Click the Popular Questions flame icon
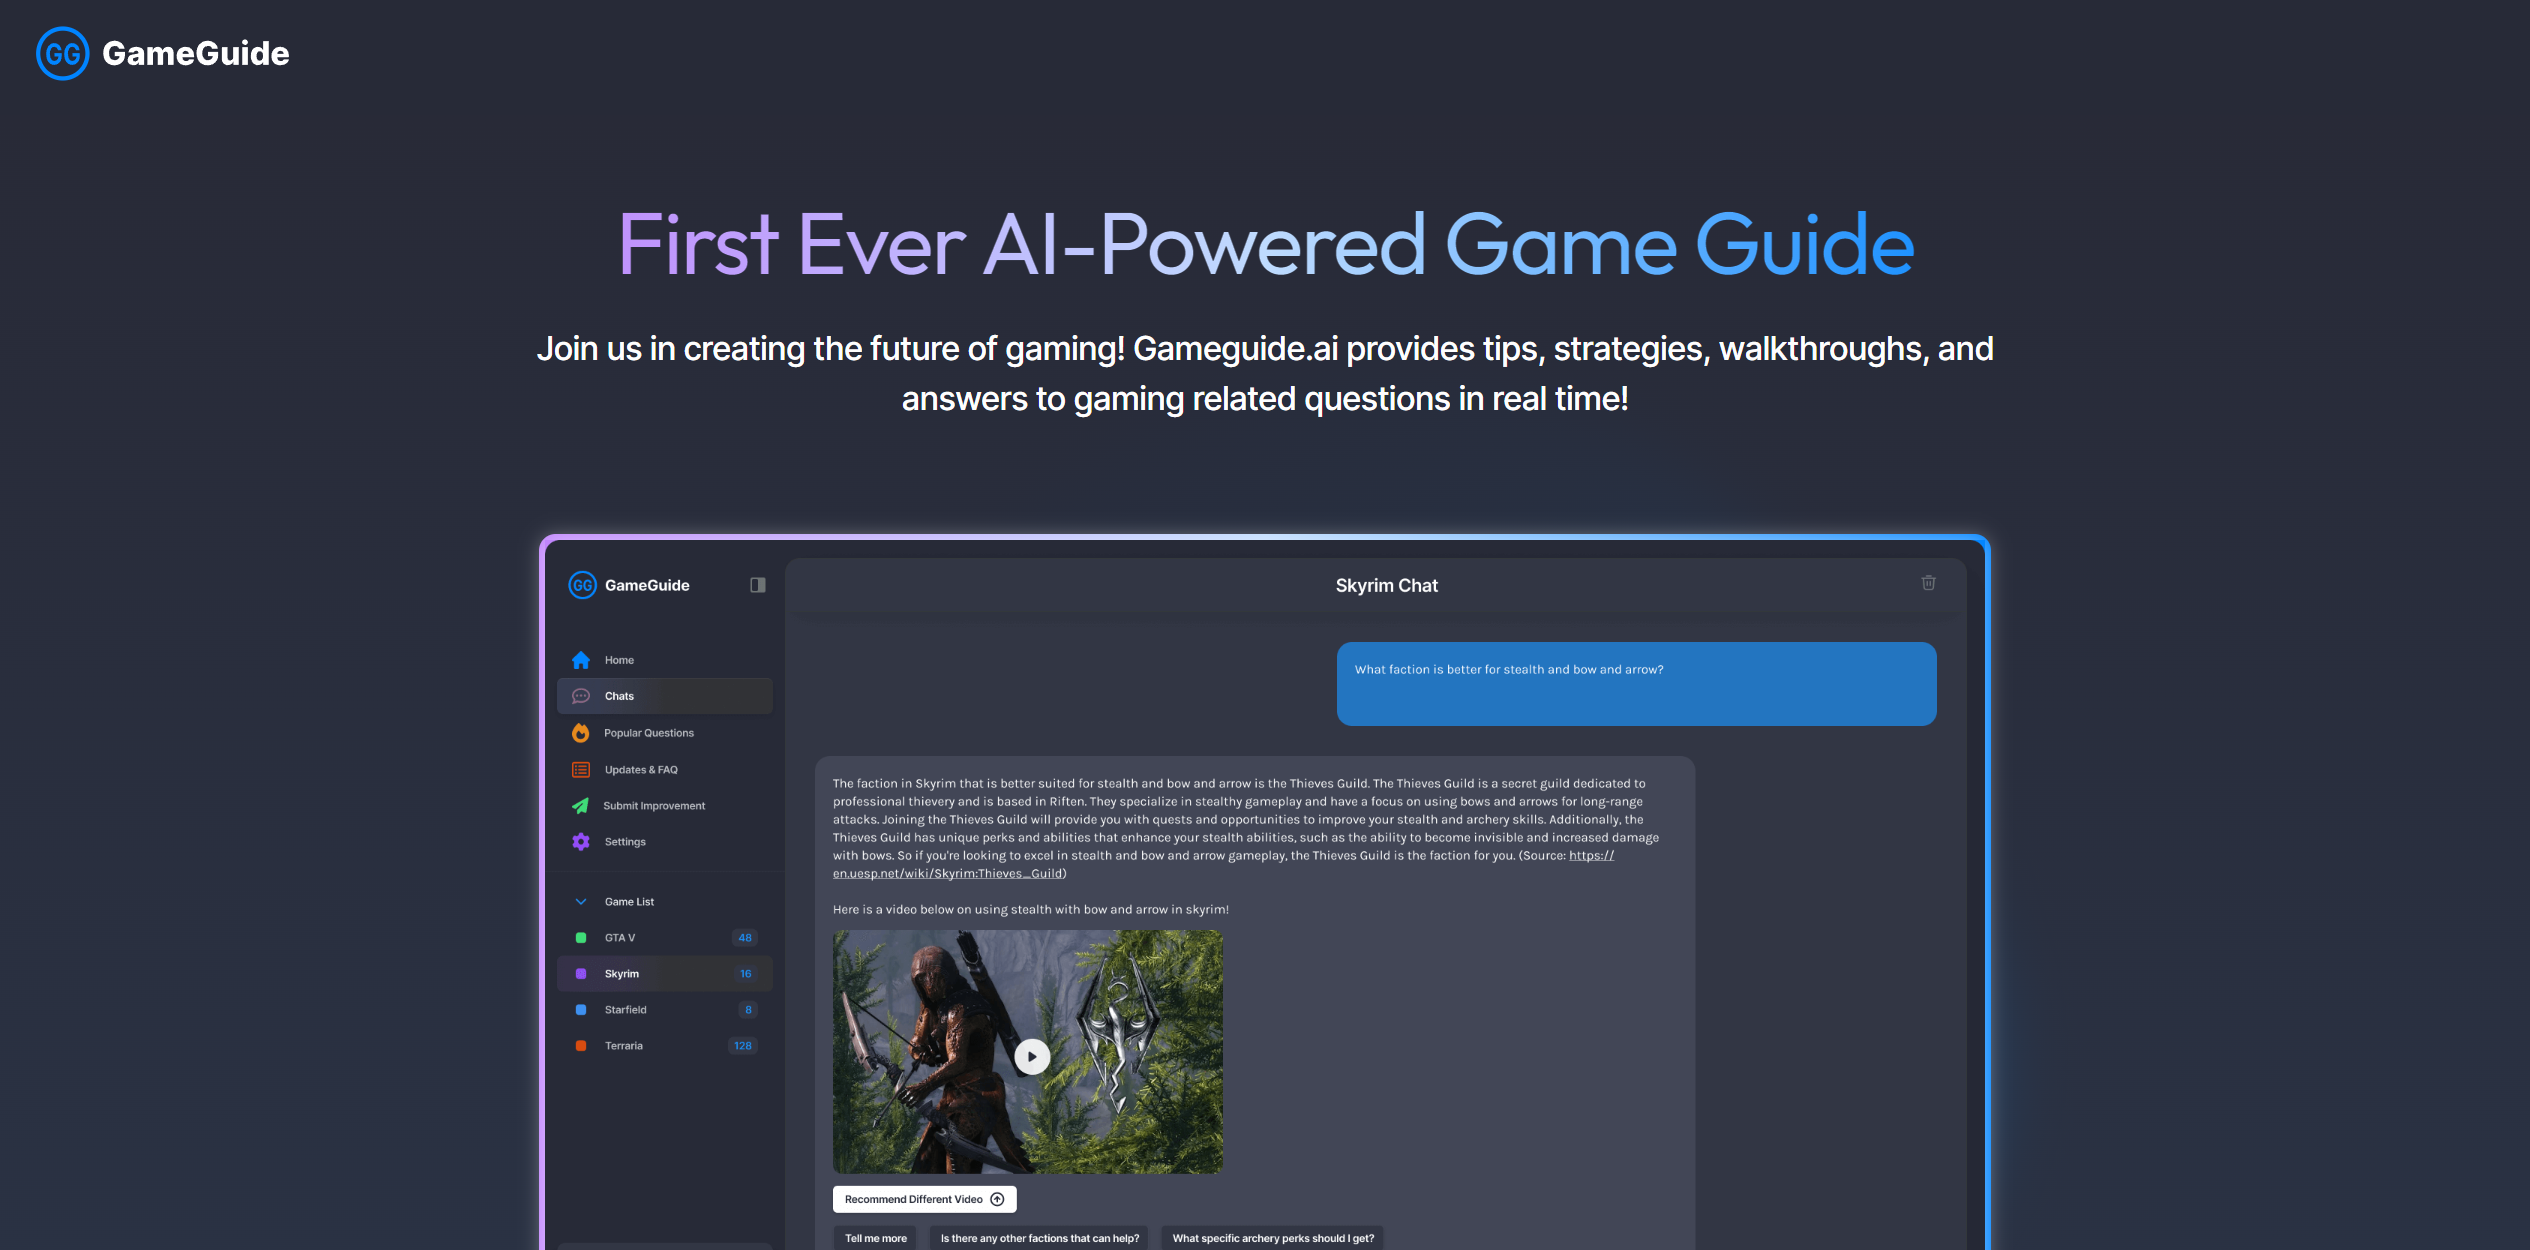The width and height of the screenshot is (2530, 1250). point(581,732)
